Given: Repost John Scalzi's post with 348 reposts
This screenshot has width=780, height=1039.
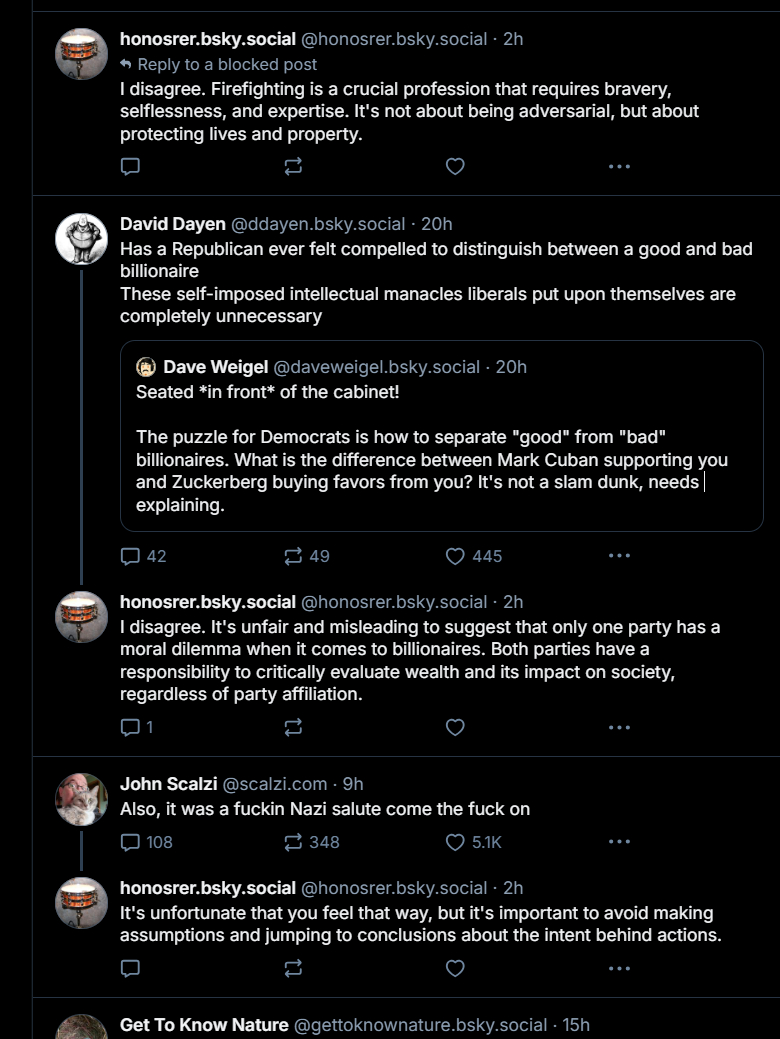Looking at the screenshot, I should coord(311,842).
